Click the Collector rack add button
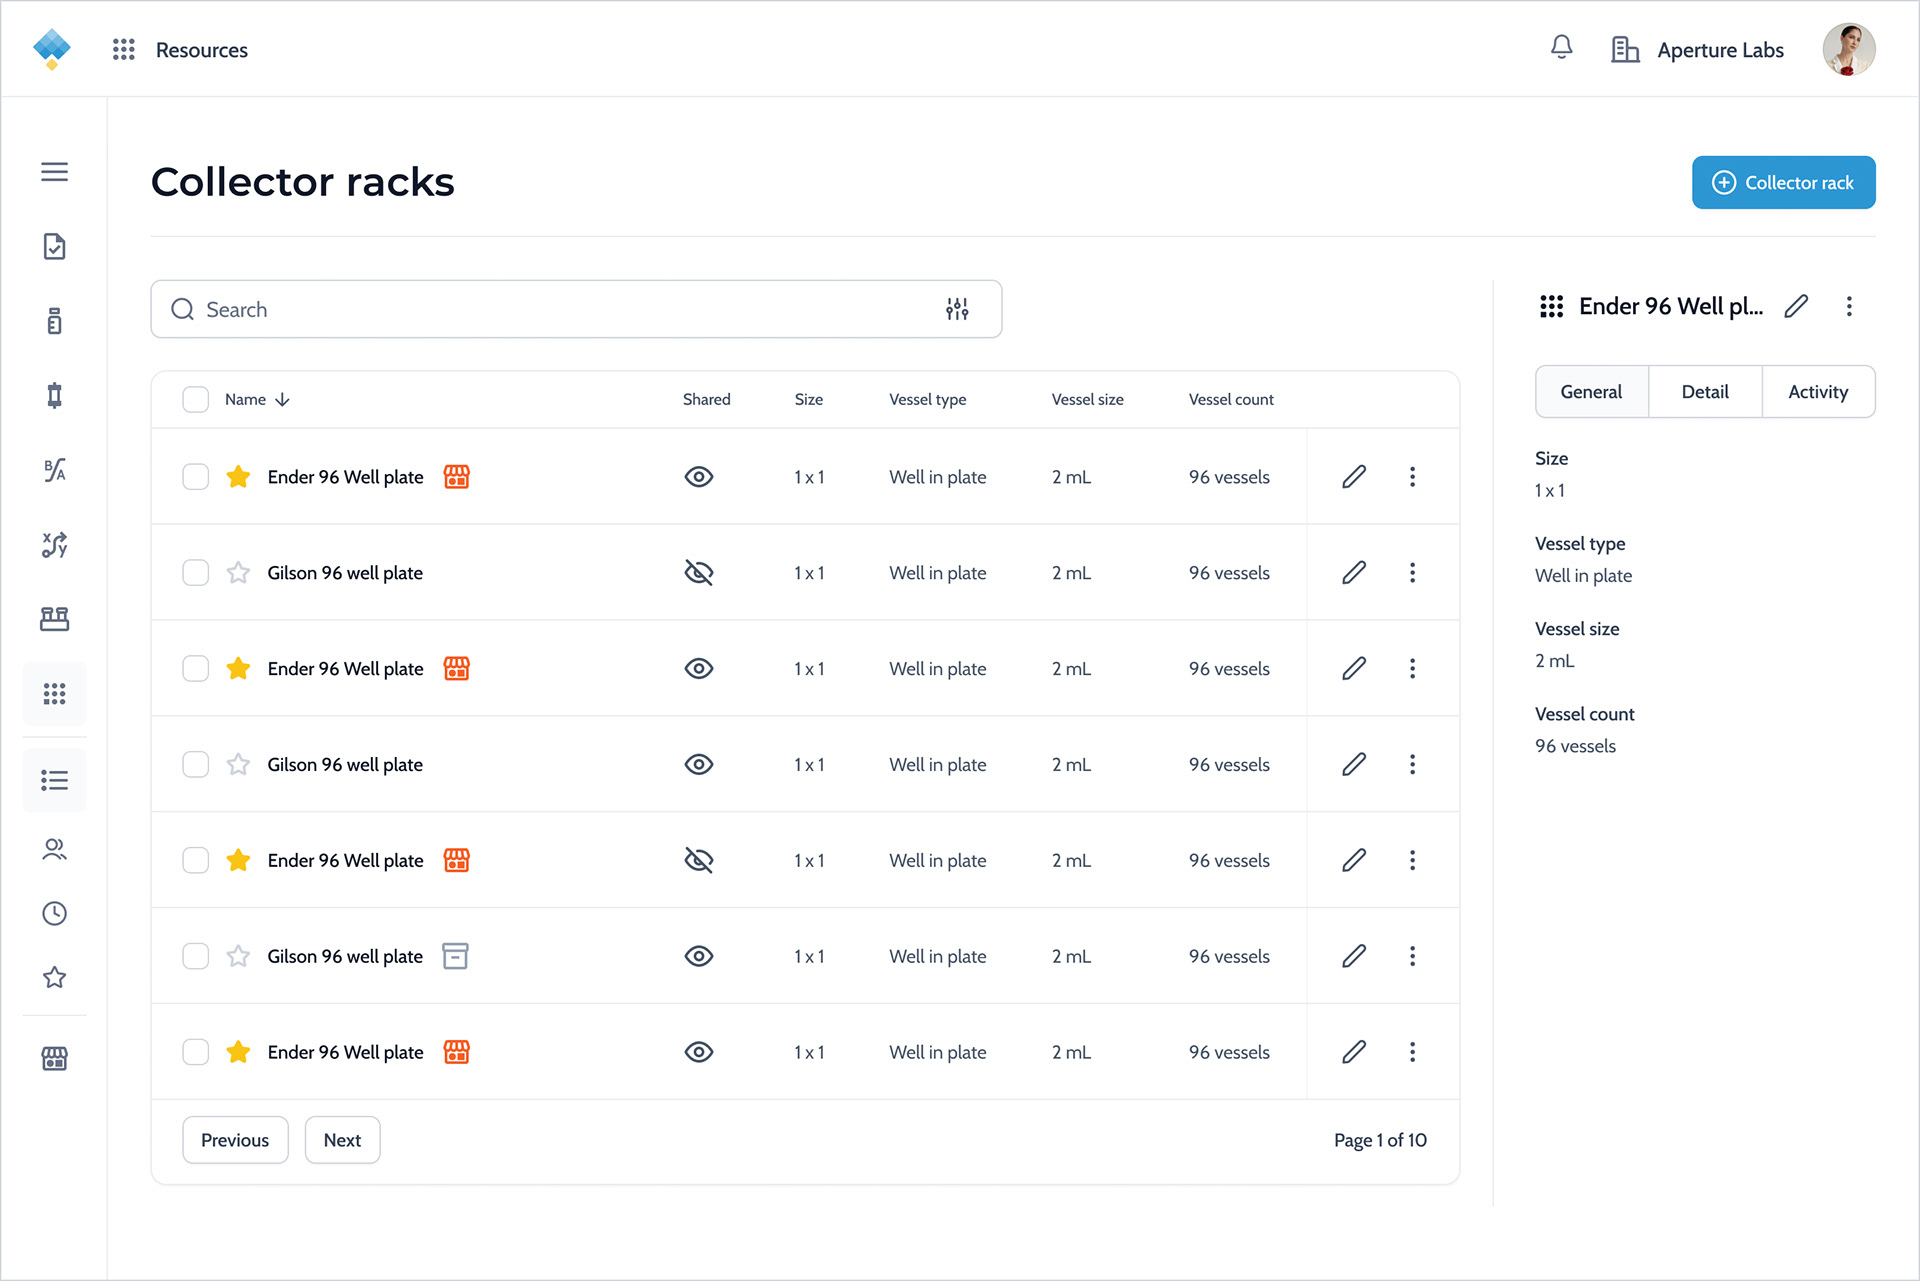This screenshot has height=1281, width=1920. coord(1783,183)
